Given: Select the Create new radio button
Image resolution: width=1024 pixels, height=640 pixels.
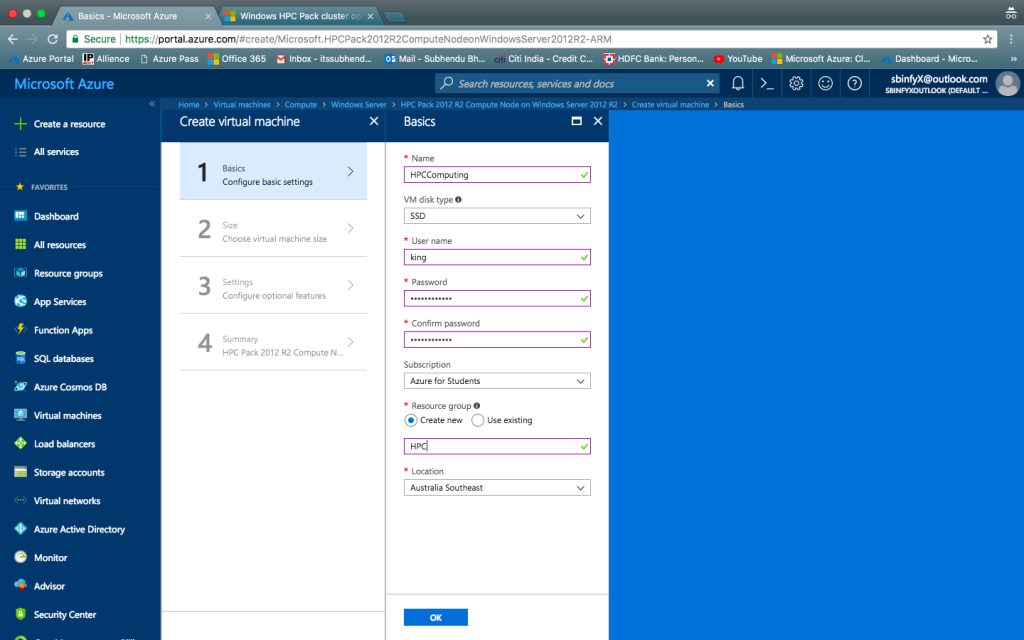Looking at the screenshot, I should (411, 421).
